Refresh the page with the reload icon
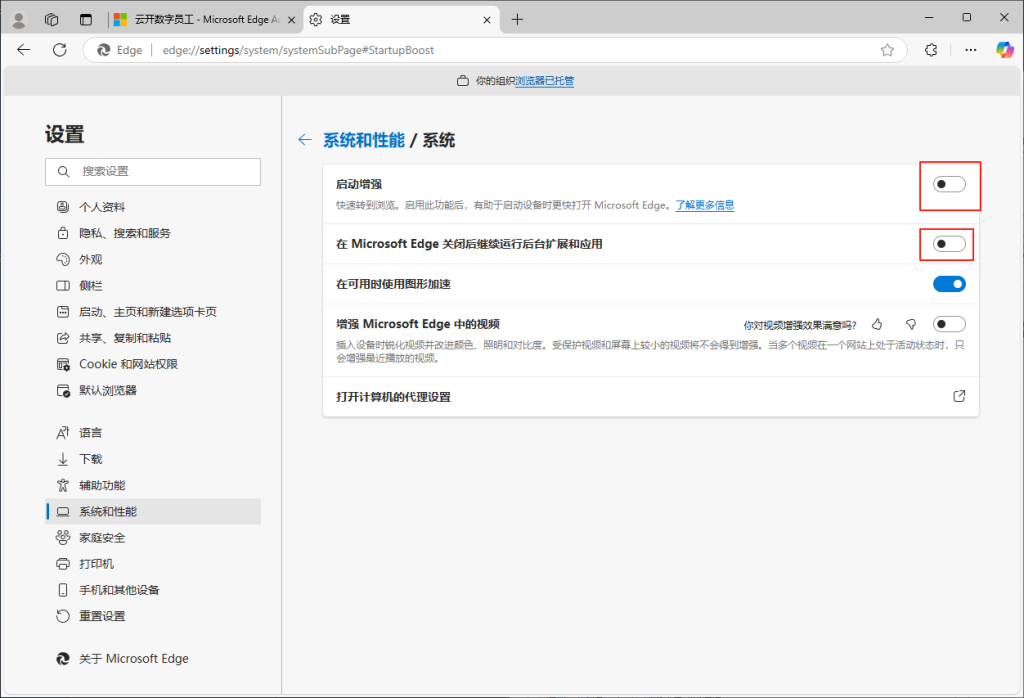1024x698 pixels. click(x=59, y=50)
